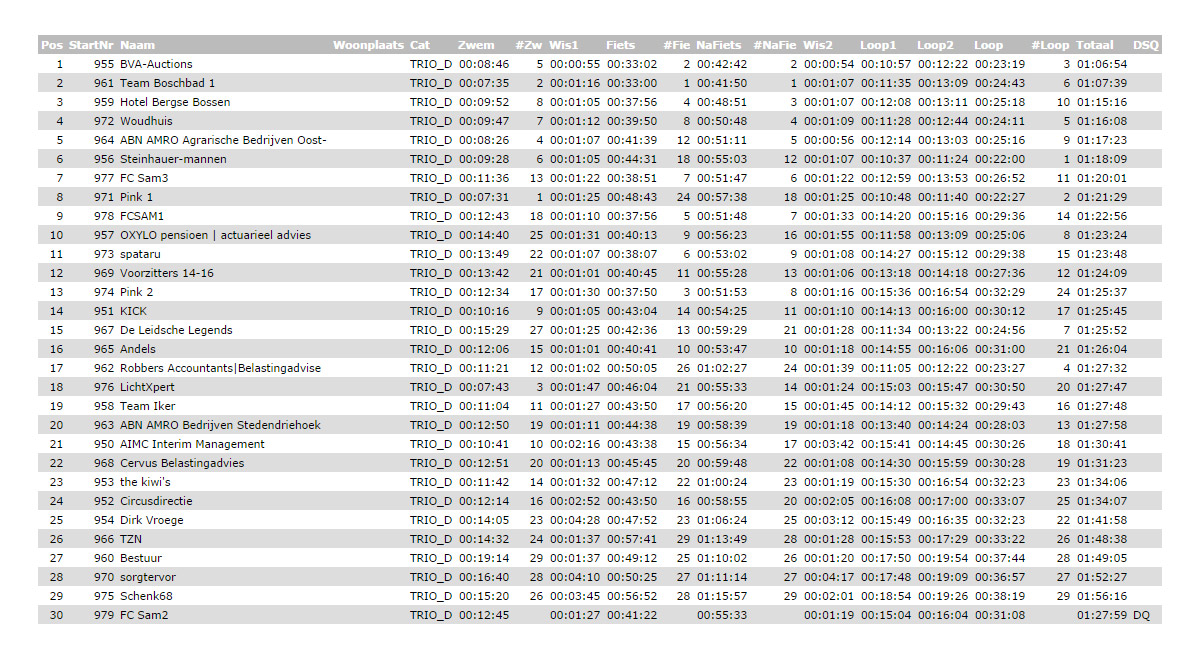Click the Wis1 column header
The image size is (1200, 660).
(x=564, y=45)
